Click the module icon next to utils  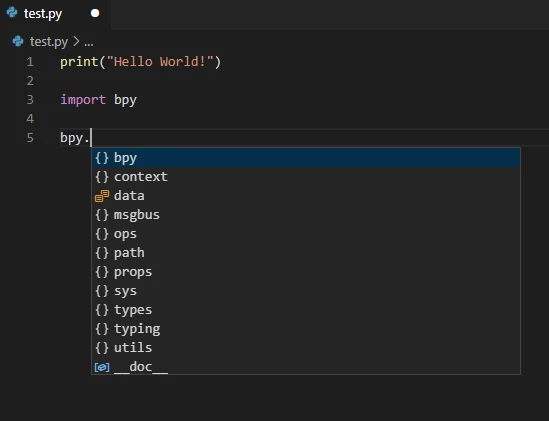point(102,348)
